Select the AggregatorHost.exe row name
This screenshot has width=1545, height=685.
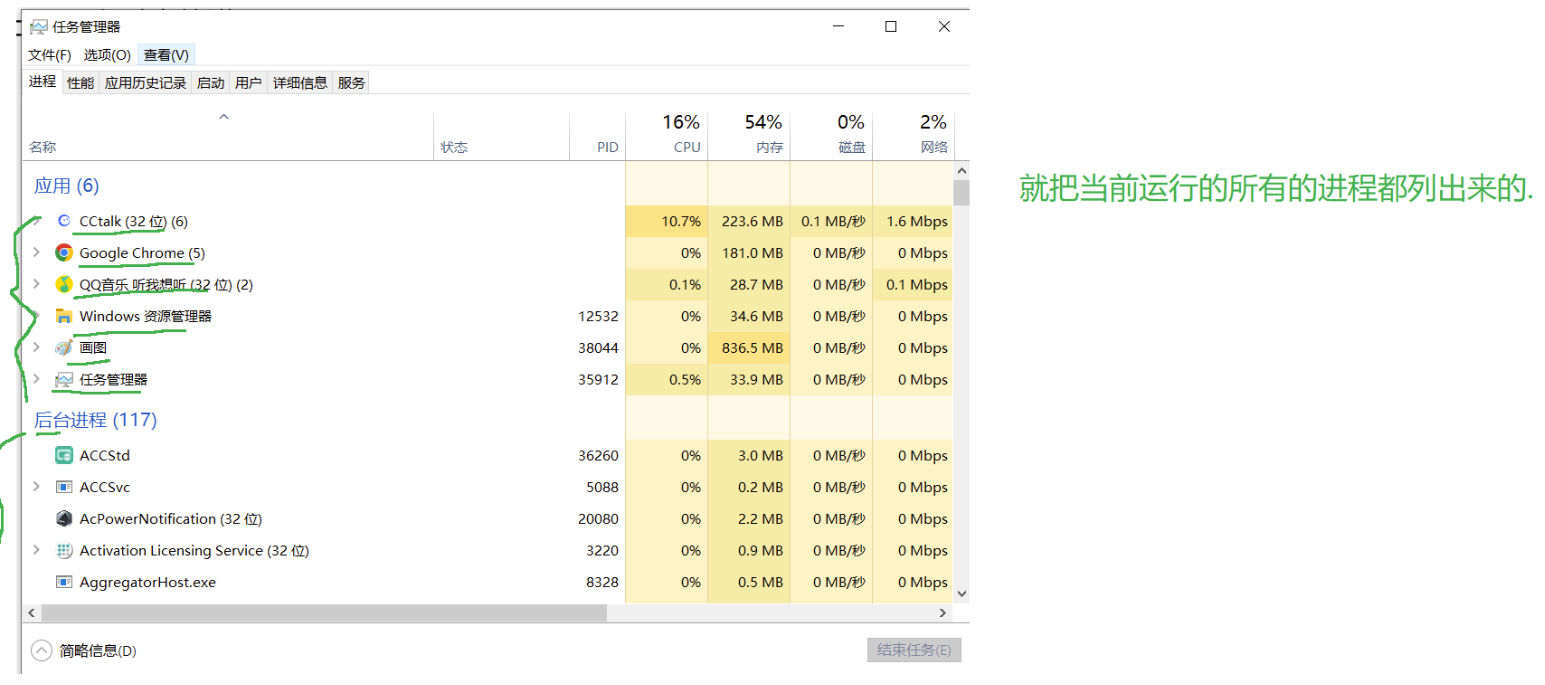point(148,582)
